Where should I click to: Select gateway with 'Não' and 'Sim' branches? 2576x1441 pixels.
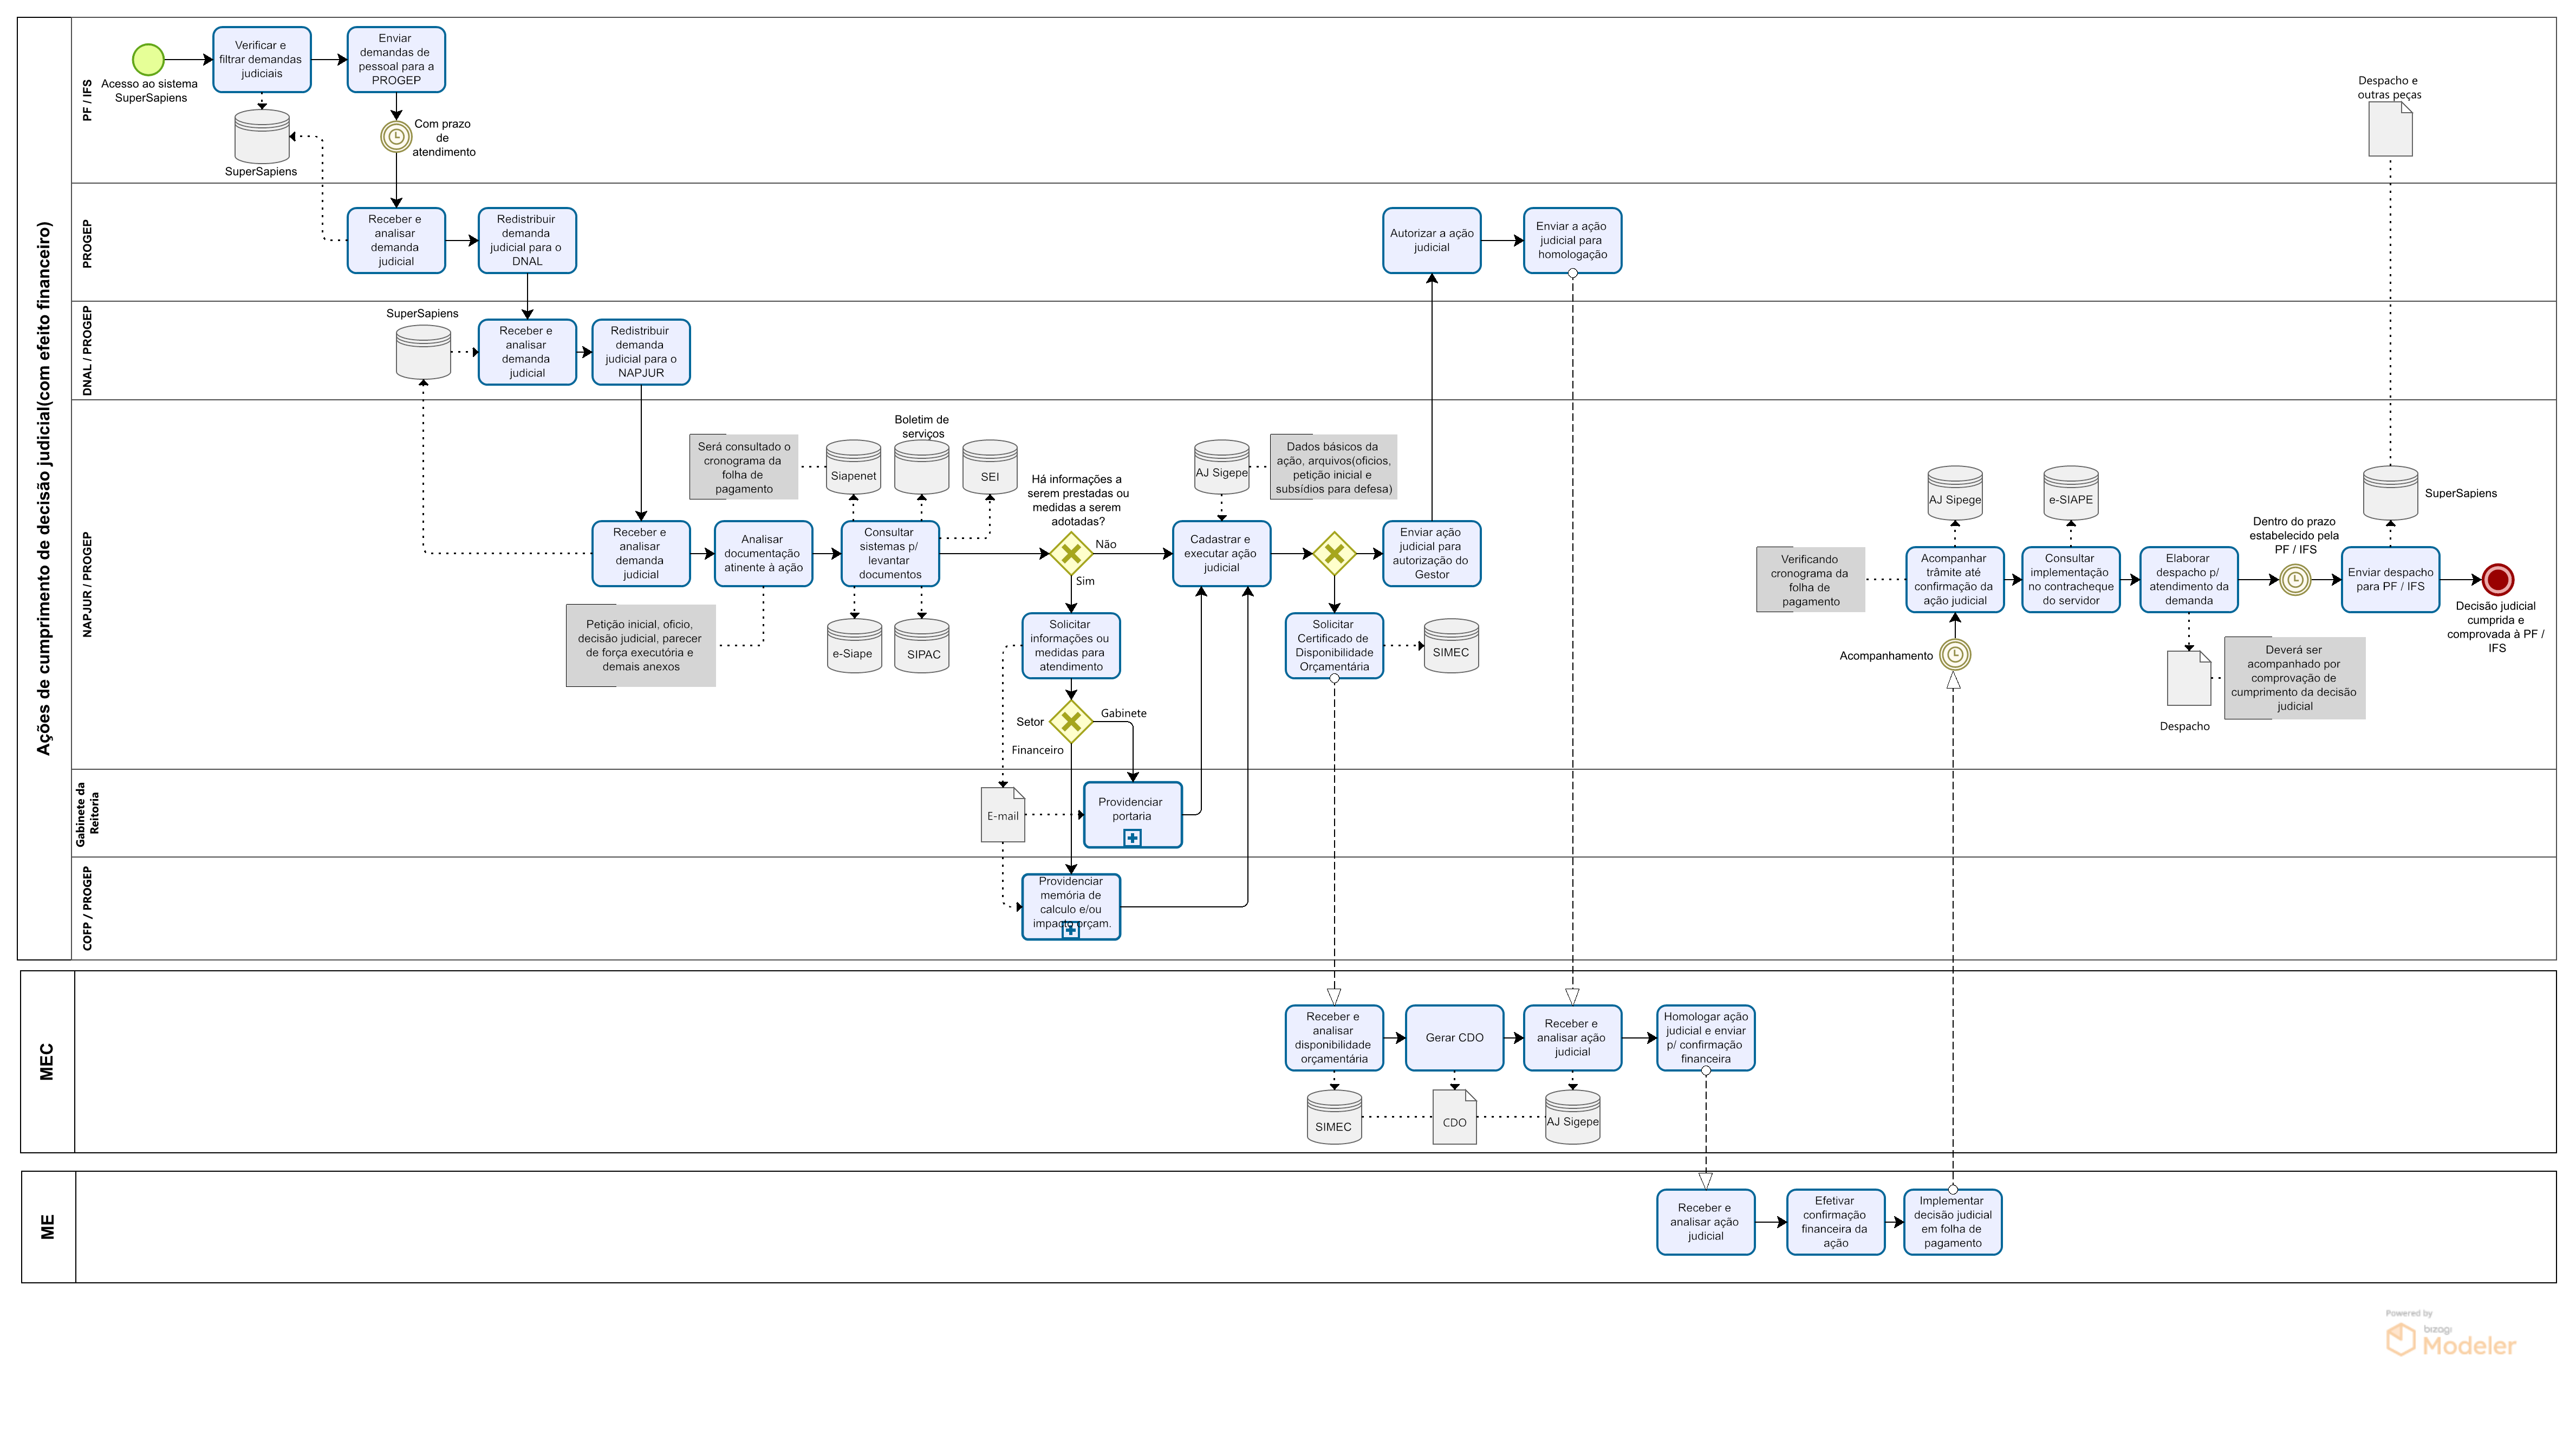(1071, 553)
